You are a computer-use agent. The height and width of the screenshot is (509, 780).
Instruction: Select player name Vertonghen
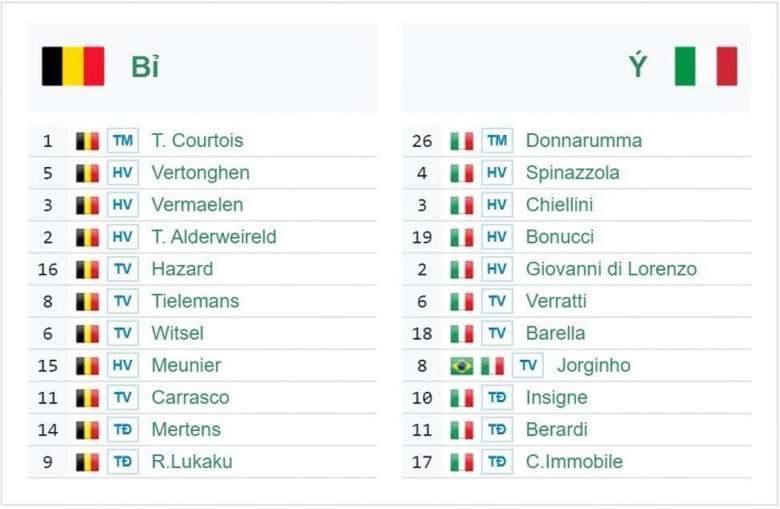[x=200, y=173]
